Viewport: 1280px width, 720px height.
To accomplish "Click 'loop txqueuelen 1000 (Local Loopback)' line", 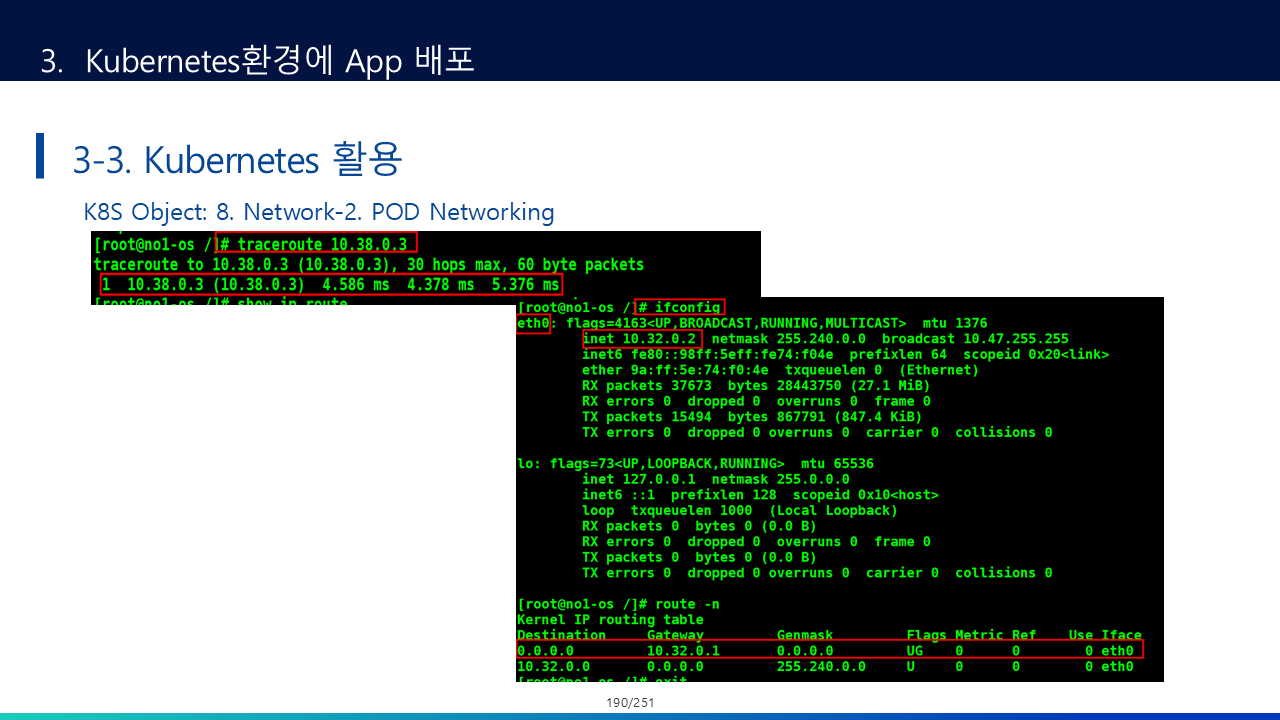I will pos(740,511).
